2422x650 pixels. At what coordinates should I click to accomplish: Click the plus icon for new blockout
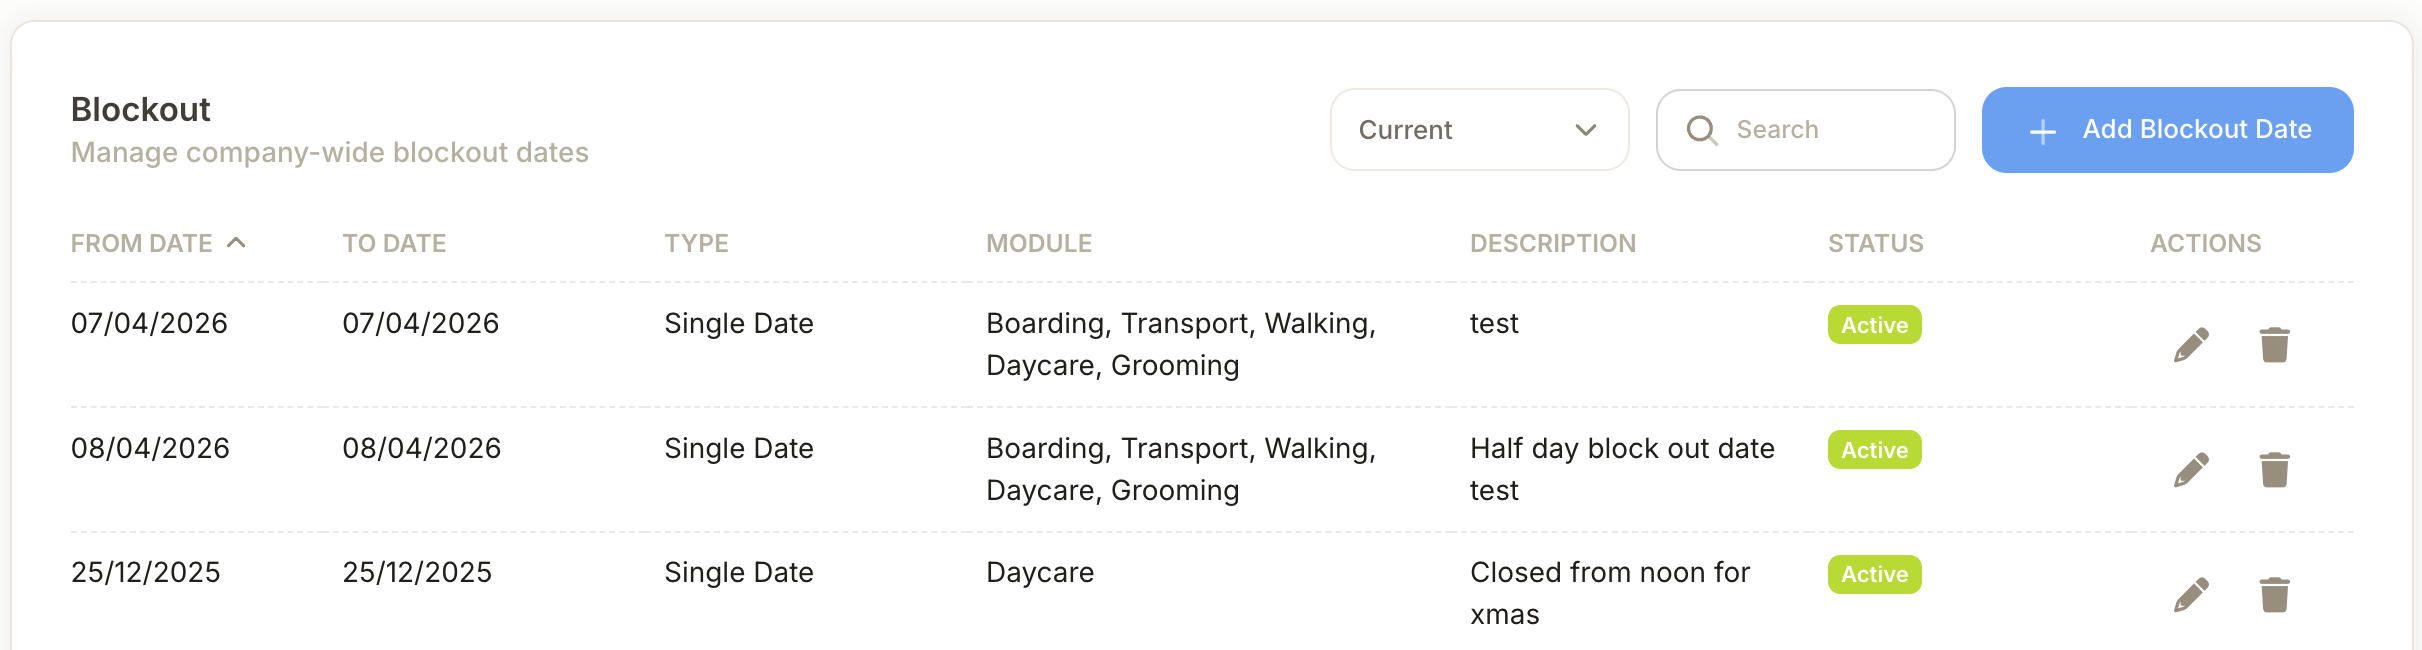click(2043, 131)
